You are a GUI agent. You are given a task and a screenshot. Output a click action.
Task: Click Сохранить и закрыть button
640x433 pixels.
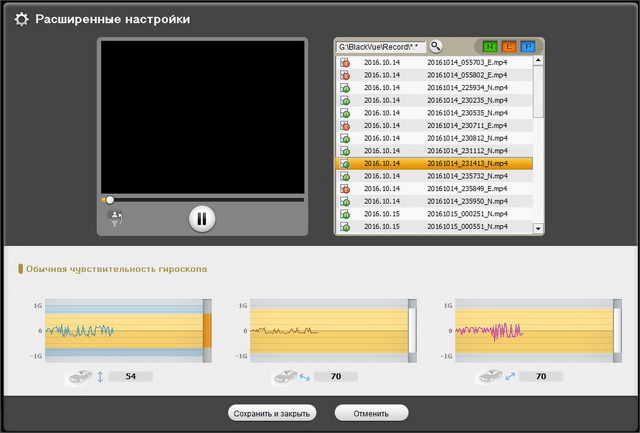pos(272,413)
